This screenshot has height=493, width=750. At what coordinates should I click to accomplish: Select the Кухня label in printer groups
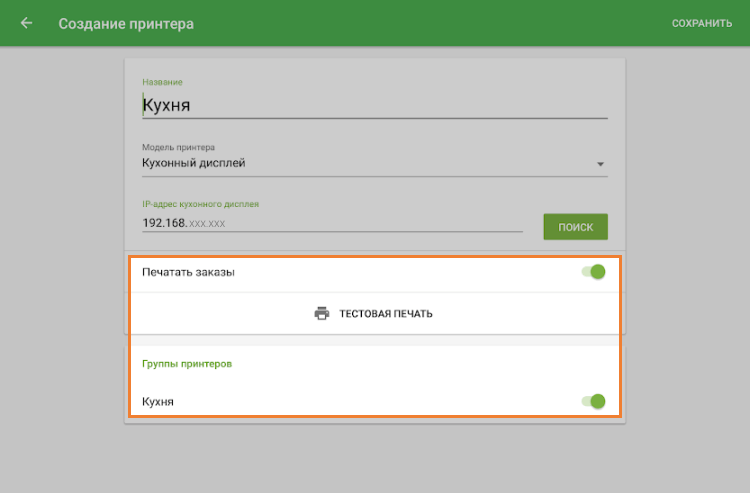tap(158, 401)
